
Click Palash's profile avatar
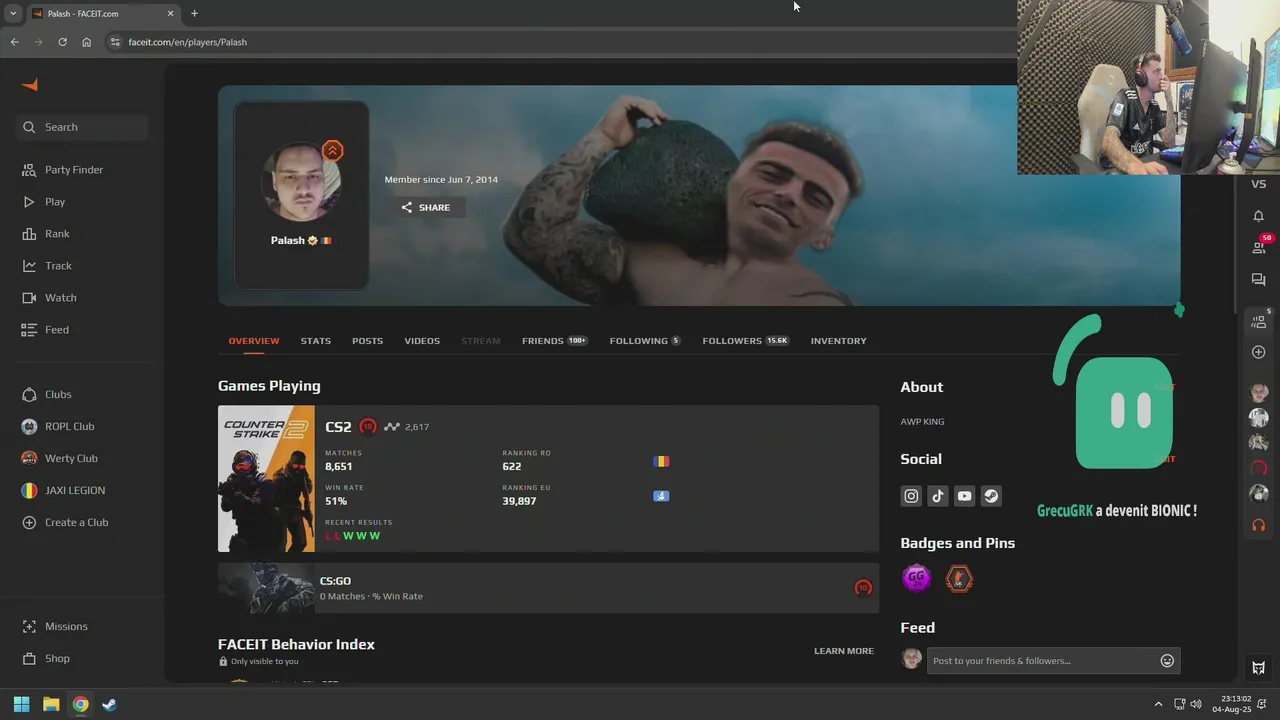click(x=301, y=182)
